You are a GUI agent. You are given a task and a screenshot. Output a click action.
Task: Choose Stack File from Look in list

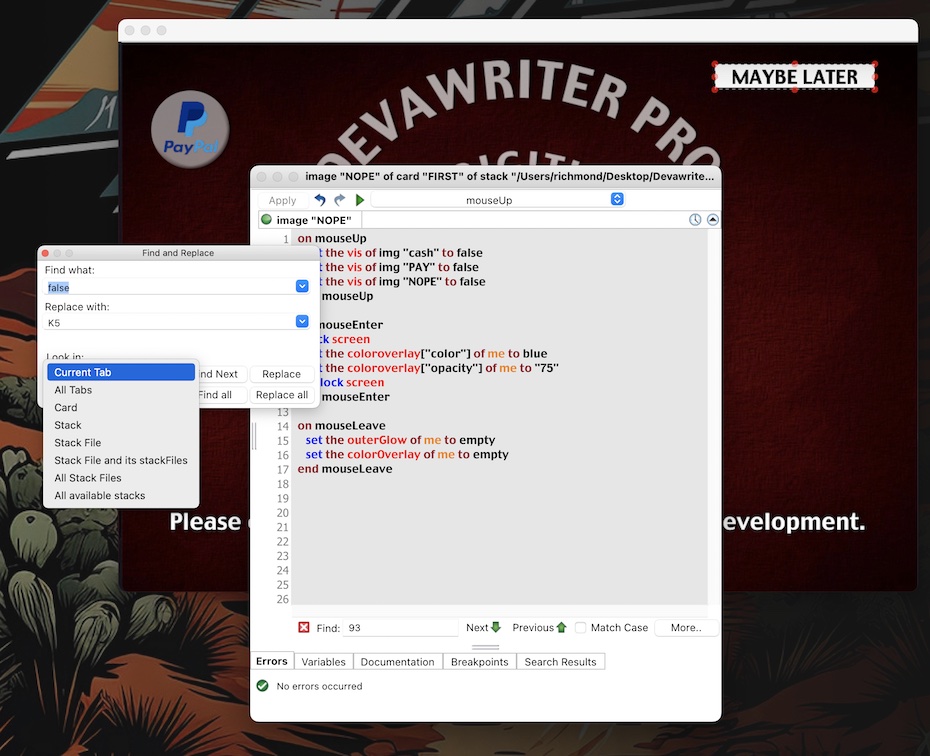pyautogui.click(x=78, y=443)
